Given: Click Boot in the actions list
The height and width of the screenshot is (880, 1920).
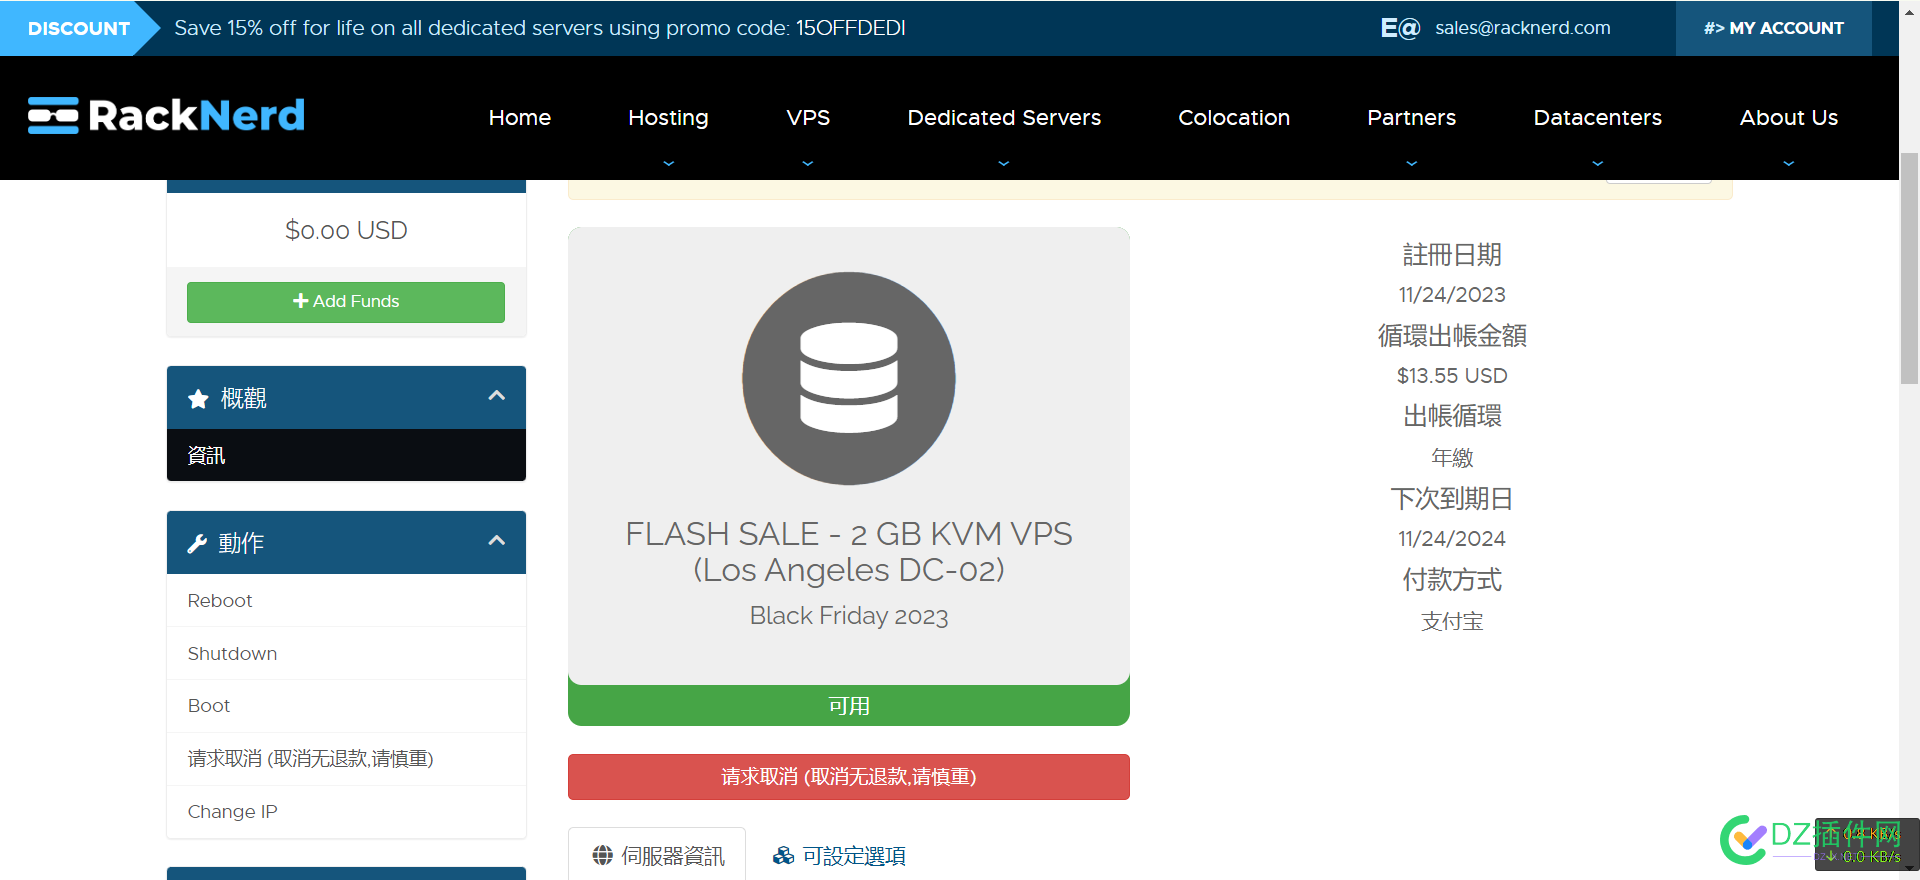Looking at the screenshot, I should [346, 706].
